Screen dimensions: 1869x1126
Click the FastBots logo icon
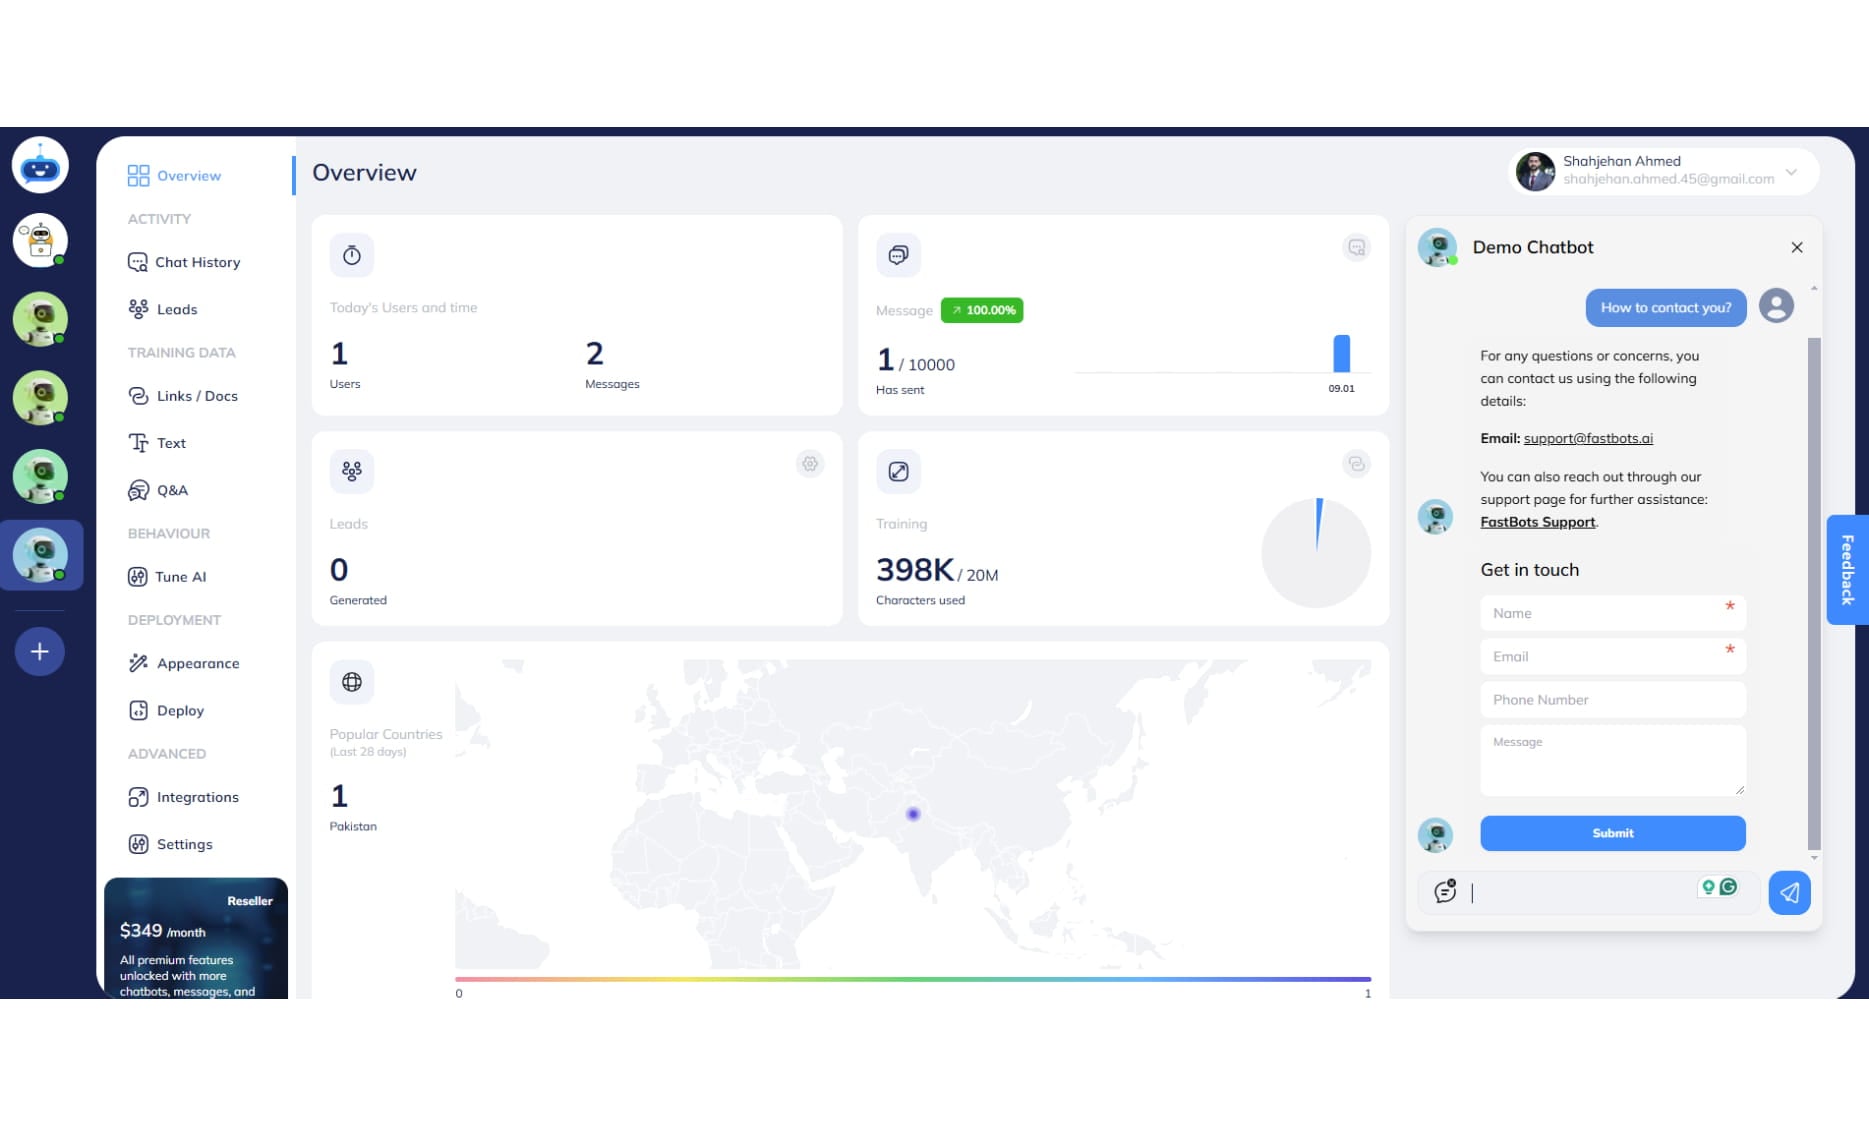pyautogui.click(x=40, y=165)
